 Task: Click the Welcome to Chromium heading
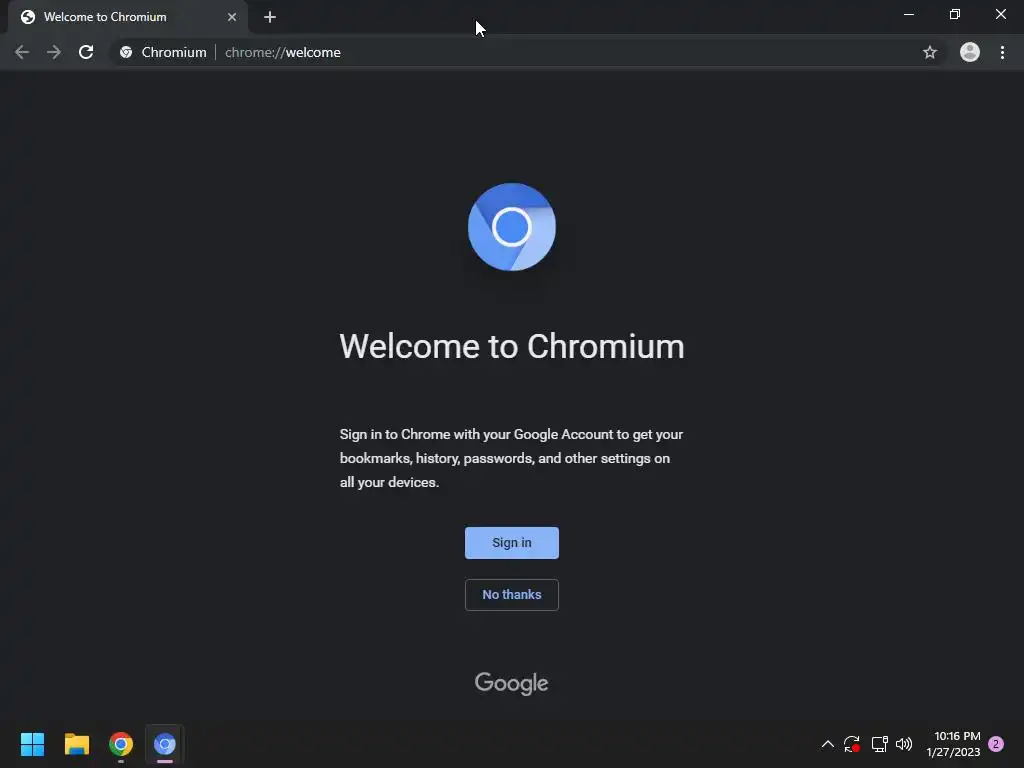point(512,346)
